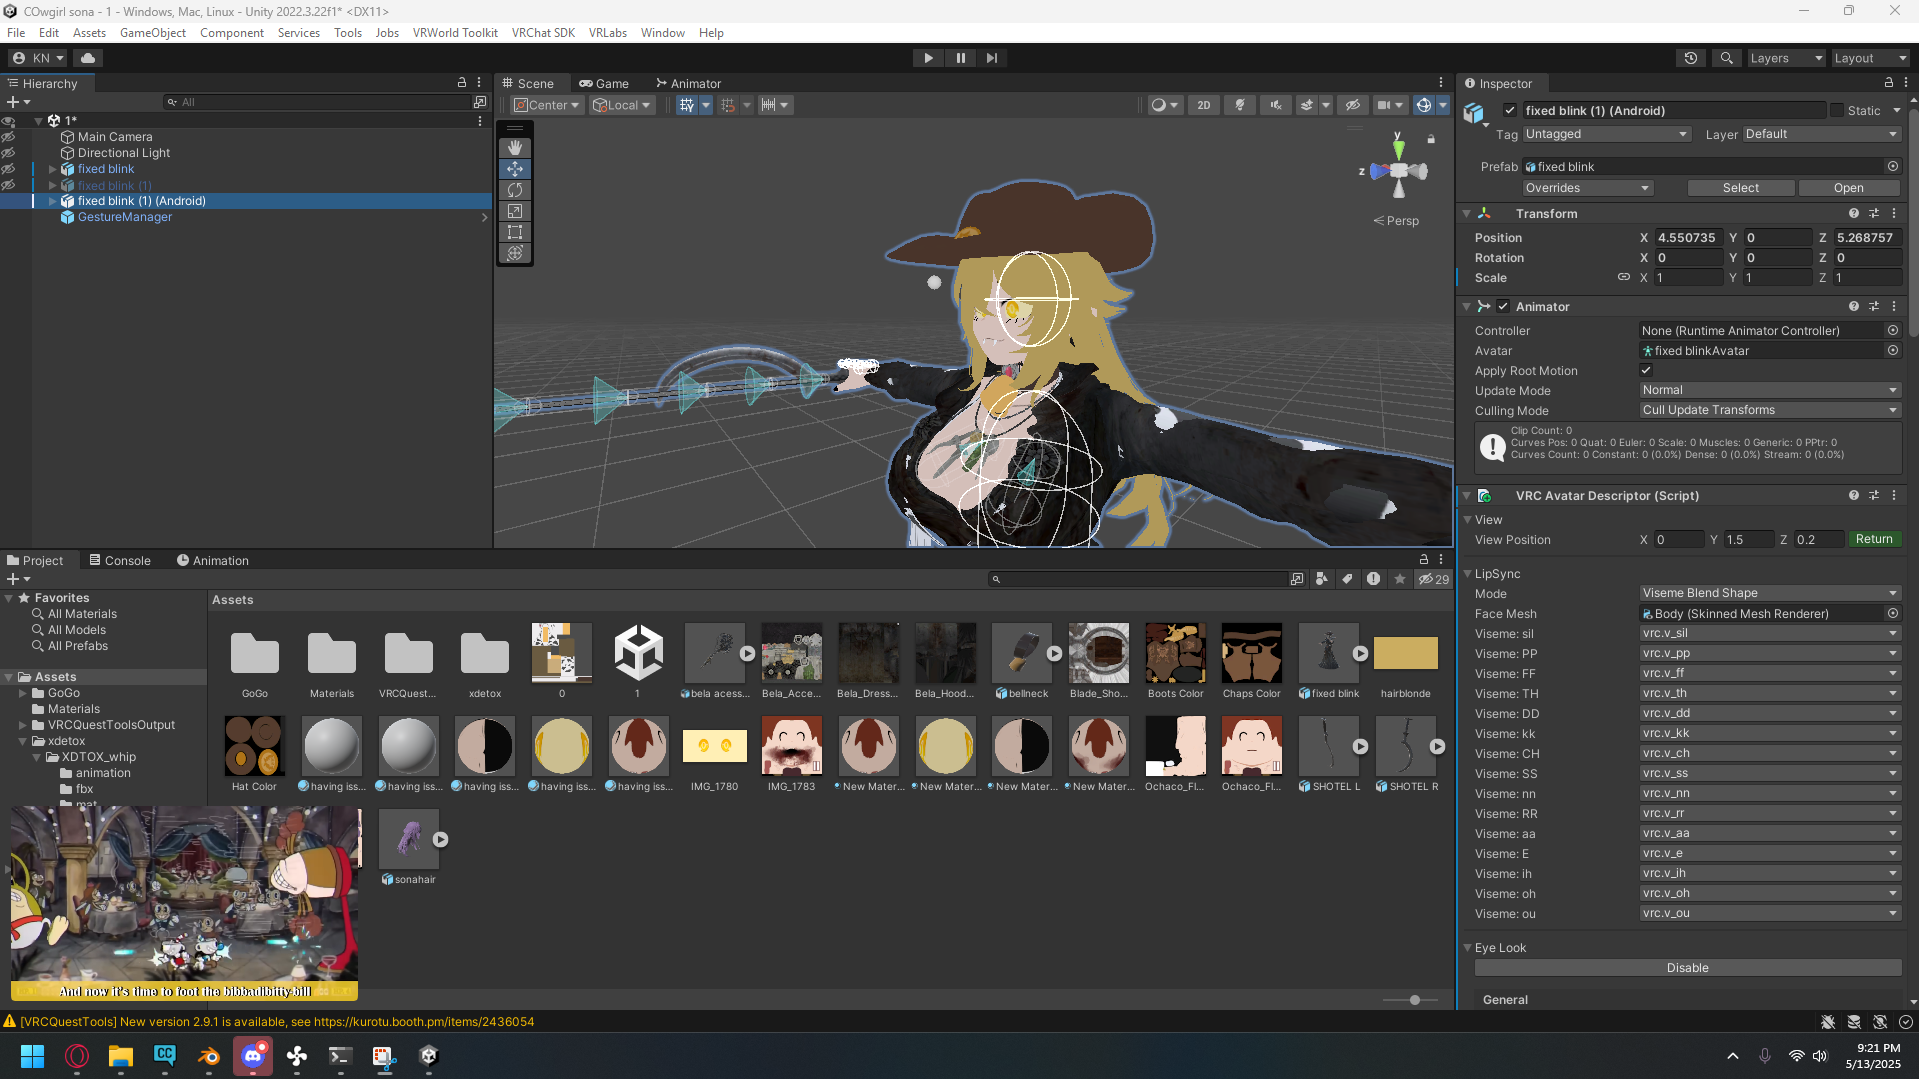Image resolution: width=1919 pixels, height=1079 pixels.
Task: Click the Eye Look Disable button
Action: tap(1687, 968)
